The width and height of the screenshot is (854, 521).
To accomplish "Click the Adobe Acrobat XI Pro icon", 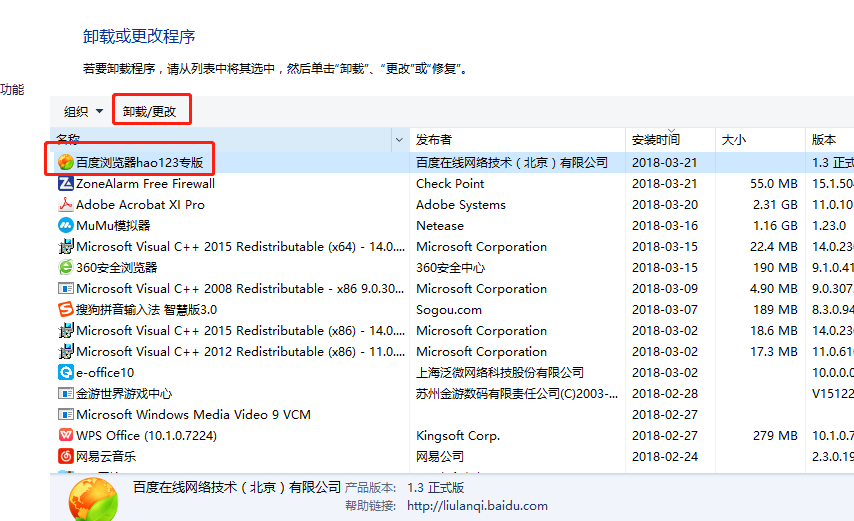I will 66,204.
